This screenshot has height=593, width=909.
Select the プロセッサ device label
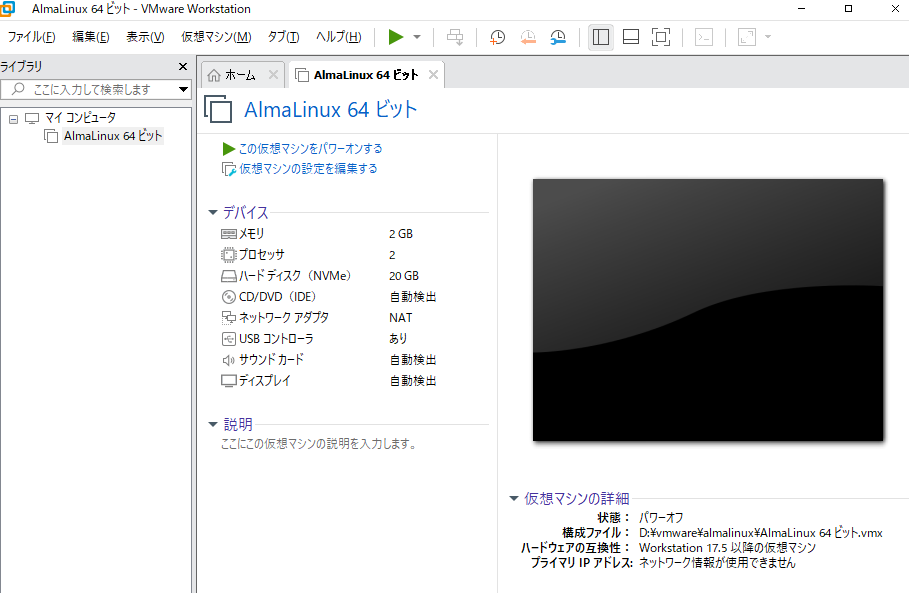(261, 254)
